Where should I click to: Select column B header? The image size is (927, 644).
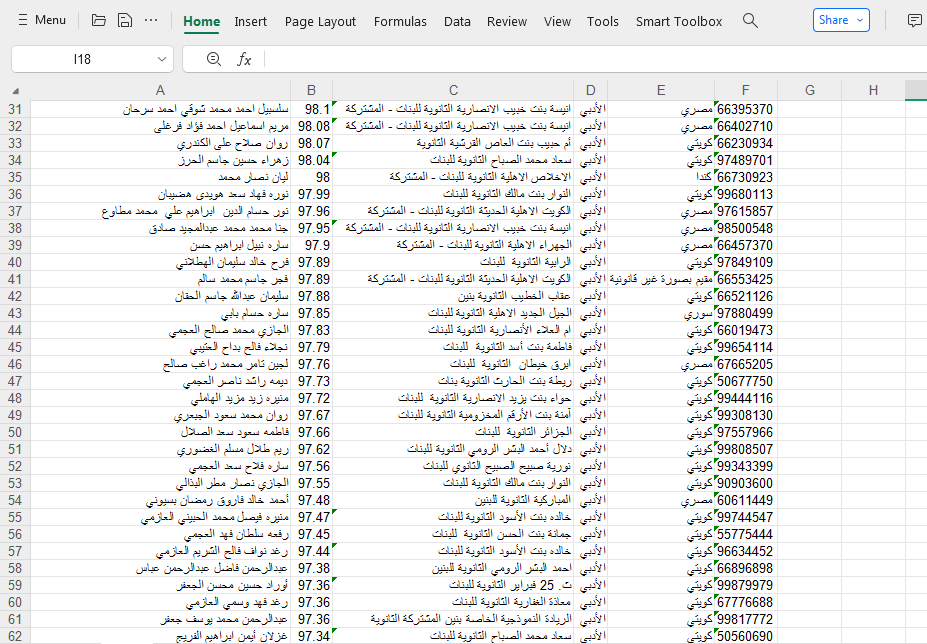(311, 91)
